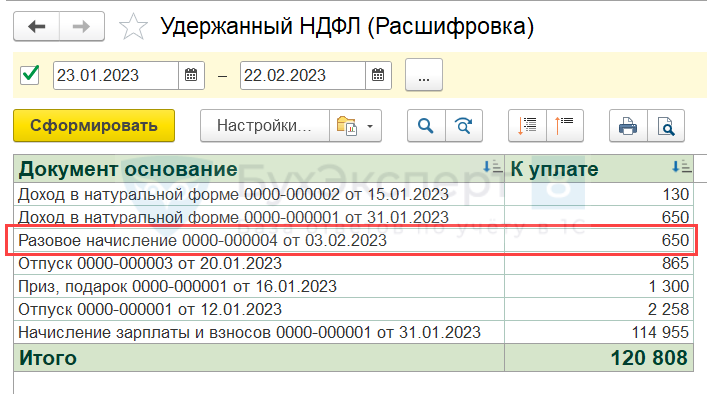Go forward with the right arrow button

(x=82, y=27)
